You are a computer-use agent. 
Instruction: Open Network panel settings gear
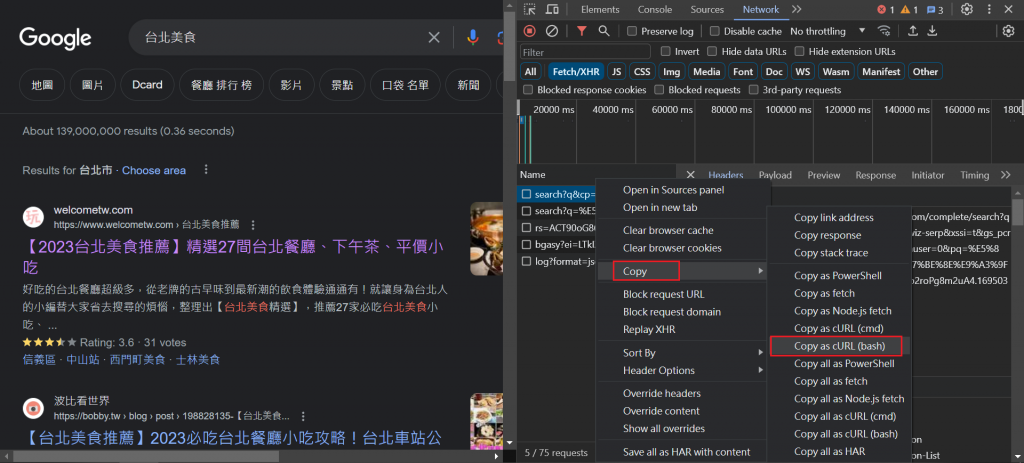[1008, 31]
